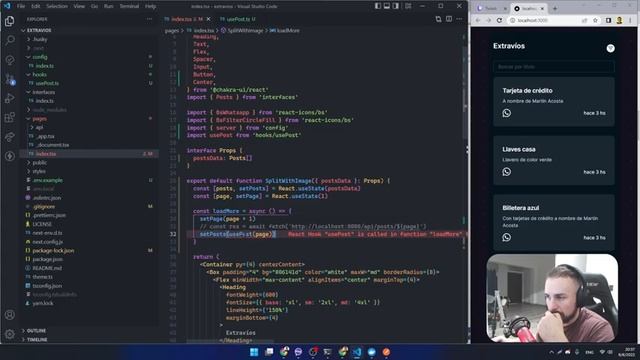Open the Selection menu
Viewport: 640px width, 360px height.
[57, 6]
